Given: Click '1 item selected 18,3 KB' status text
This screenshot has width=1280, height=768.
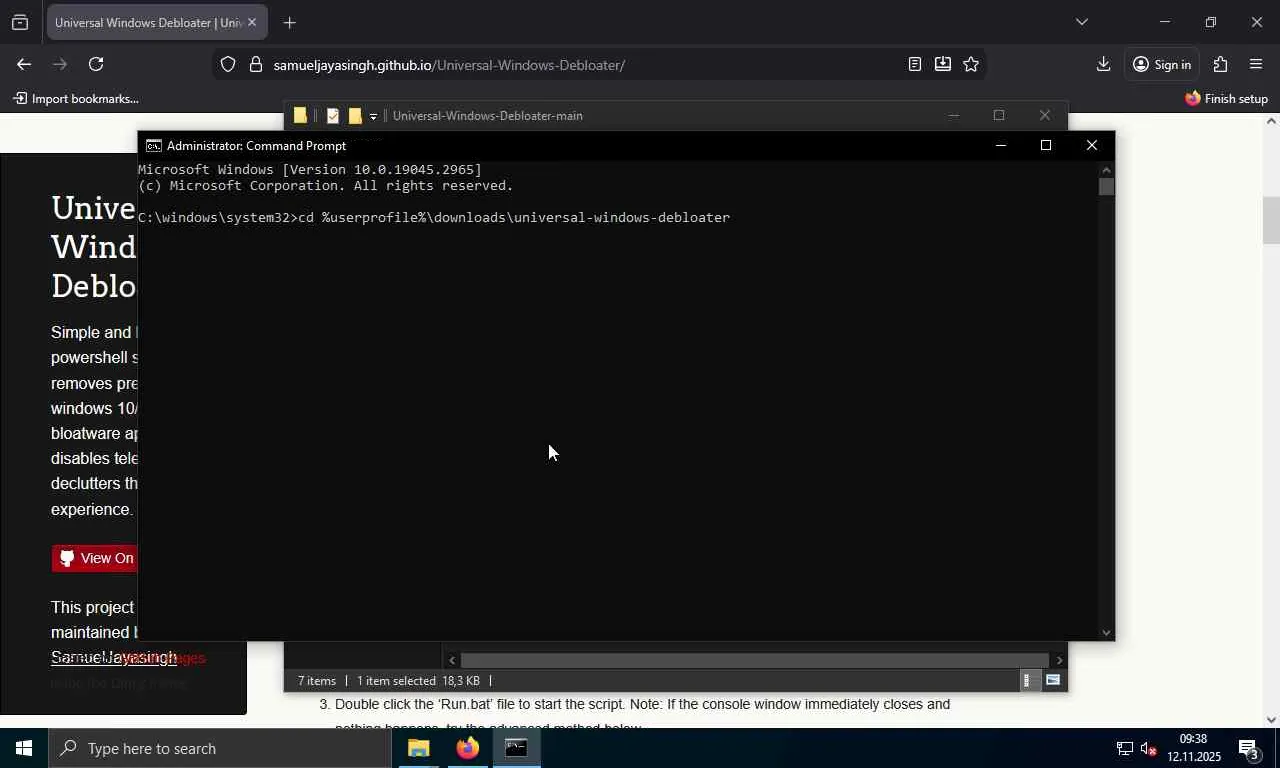Looking at the screenshot, I should tap(418, 681).
